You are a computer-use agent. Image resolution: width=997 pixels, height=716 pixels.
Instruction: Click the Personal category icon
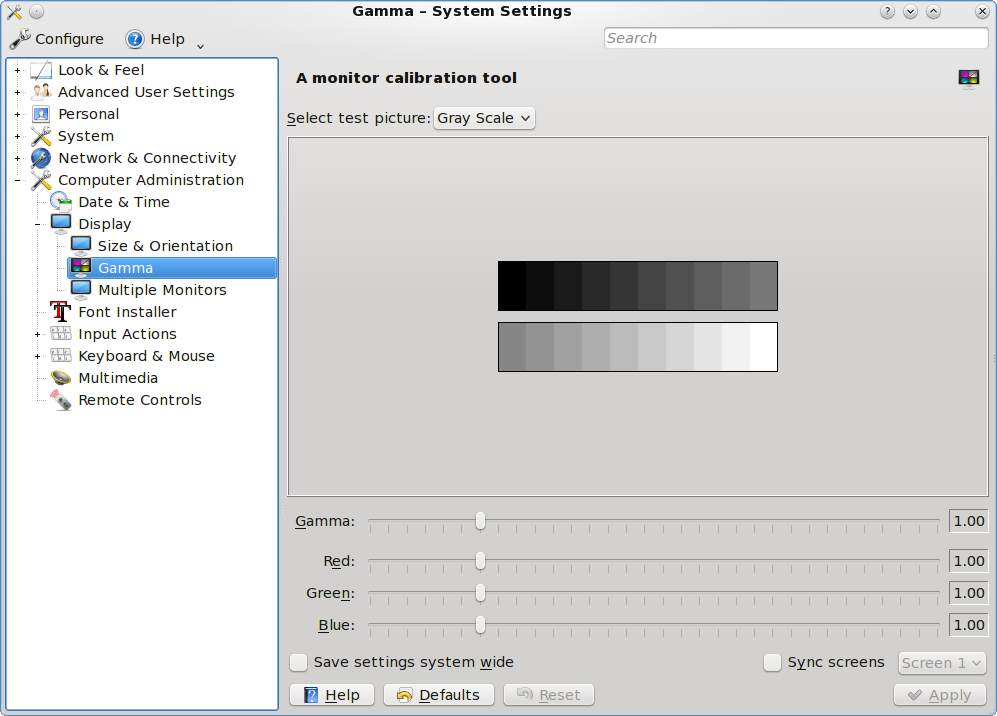41,114
